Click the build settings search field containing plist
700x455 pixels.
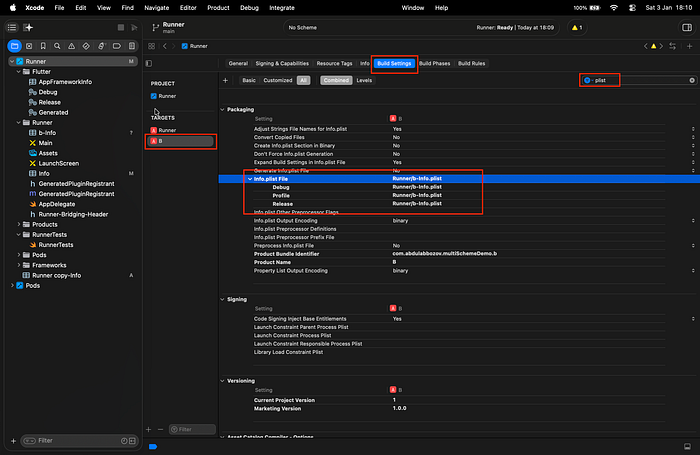(638, 80)
